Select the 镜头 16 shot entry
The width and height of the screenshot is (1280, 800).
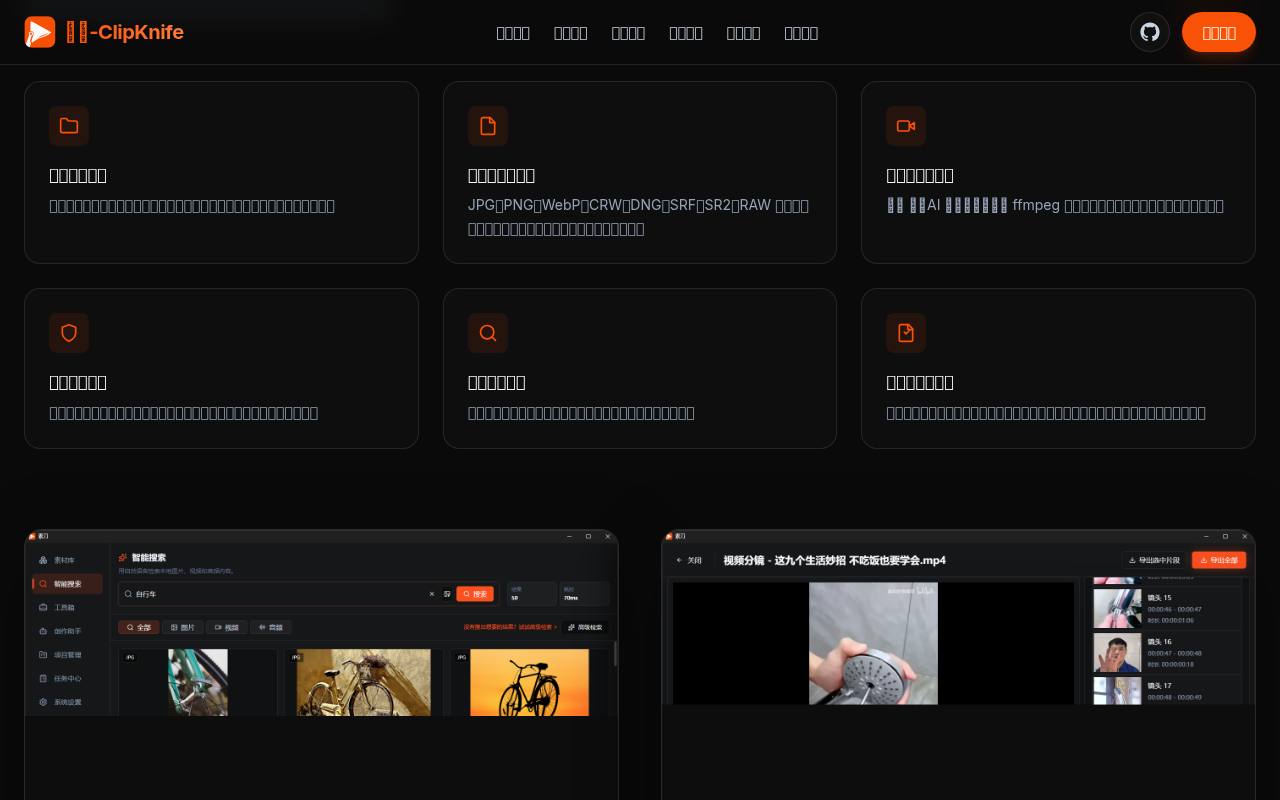[x=1167, y=652]
